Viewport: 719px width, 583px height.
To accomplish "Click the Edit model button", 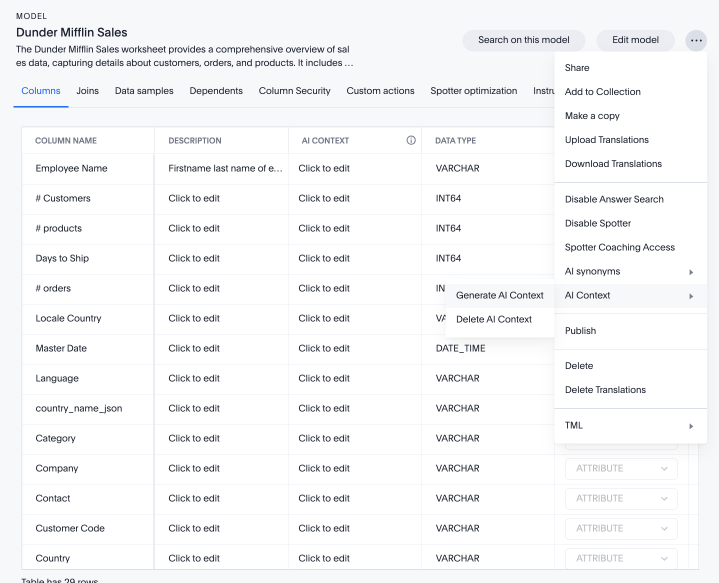I will tap(635, 40).
